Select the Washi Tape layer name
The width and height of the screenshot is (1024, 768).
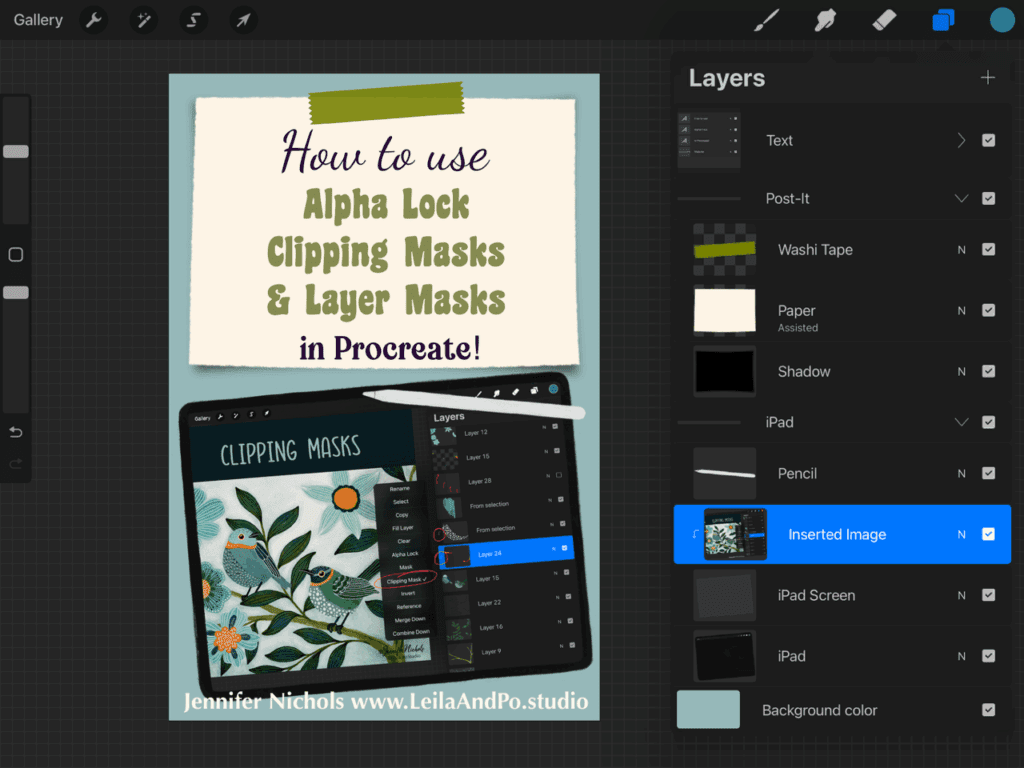click(x=815, y=249)
